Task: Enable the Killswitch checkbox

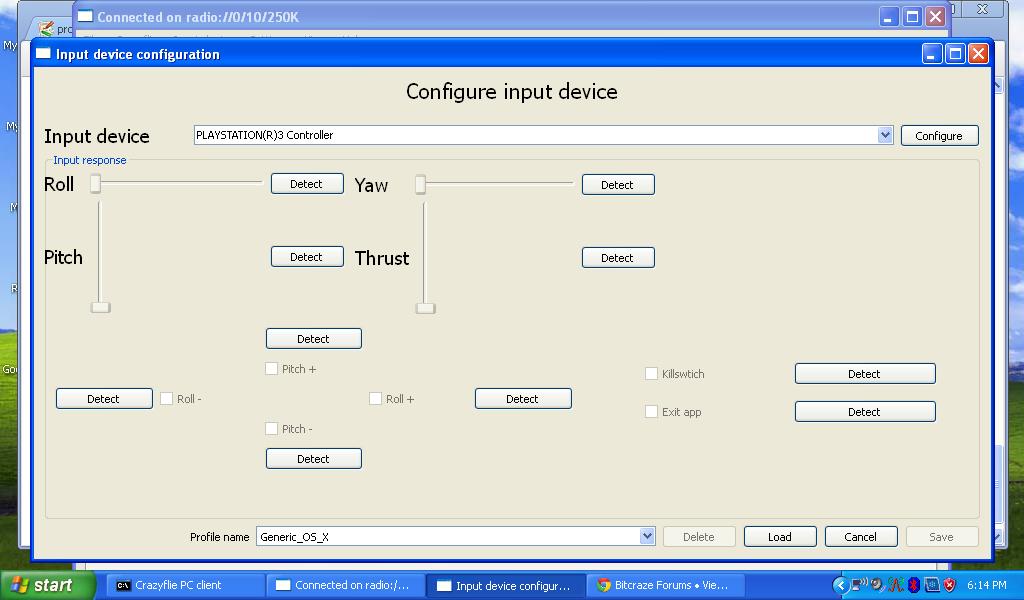Action: (x=652, y=374)
